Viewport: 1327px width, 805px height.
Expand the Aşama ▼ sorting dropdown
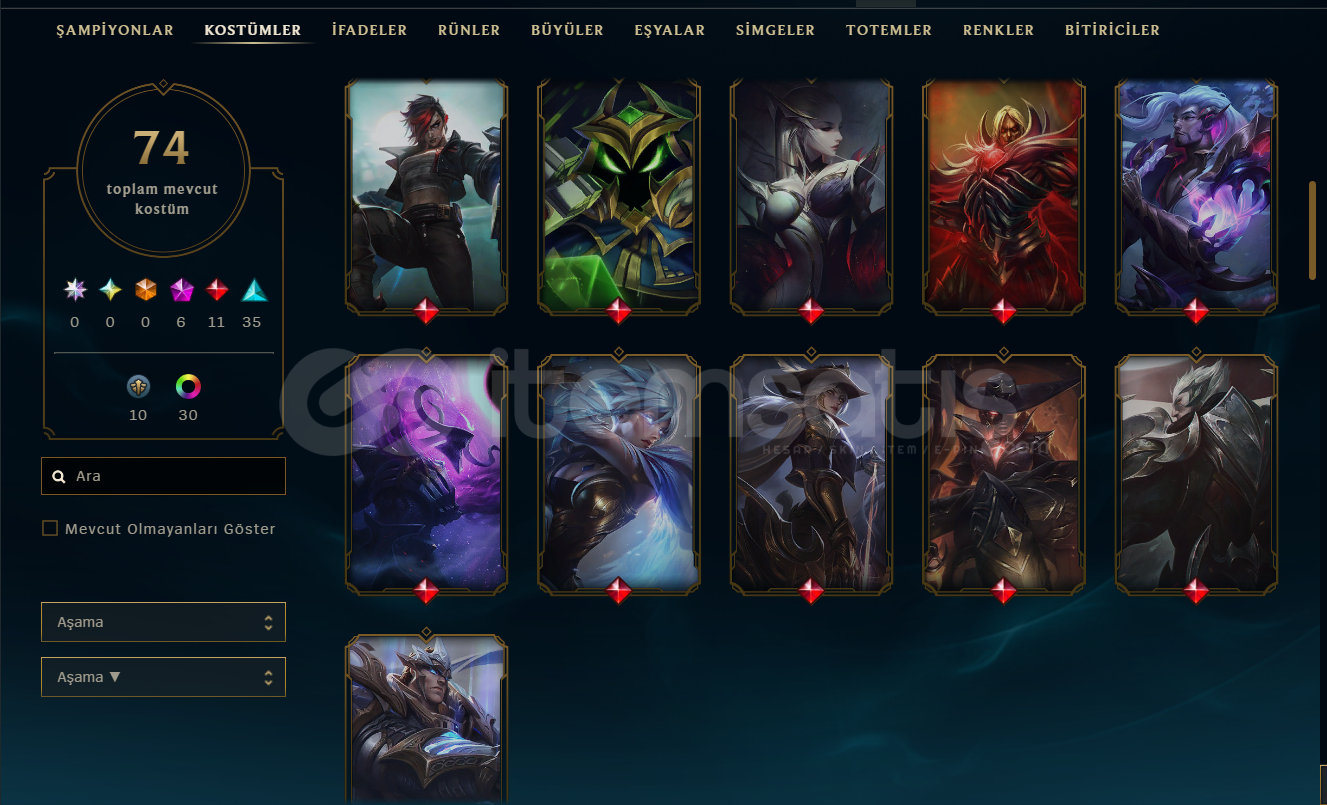point(163,677)
